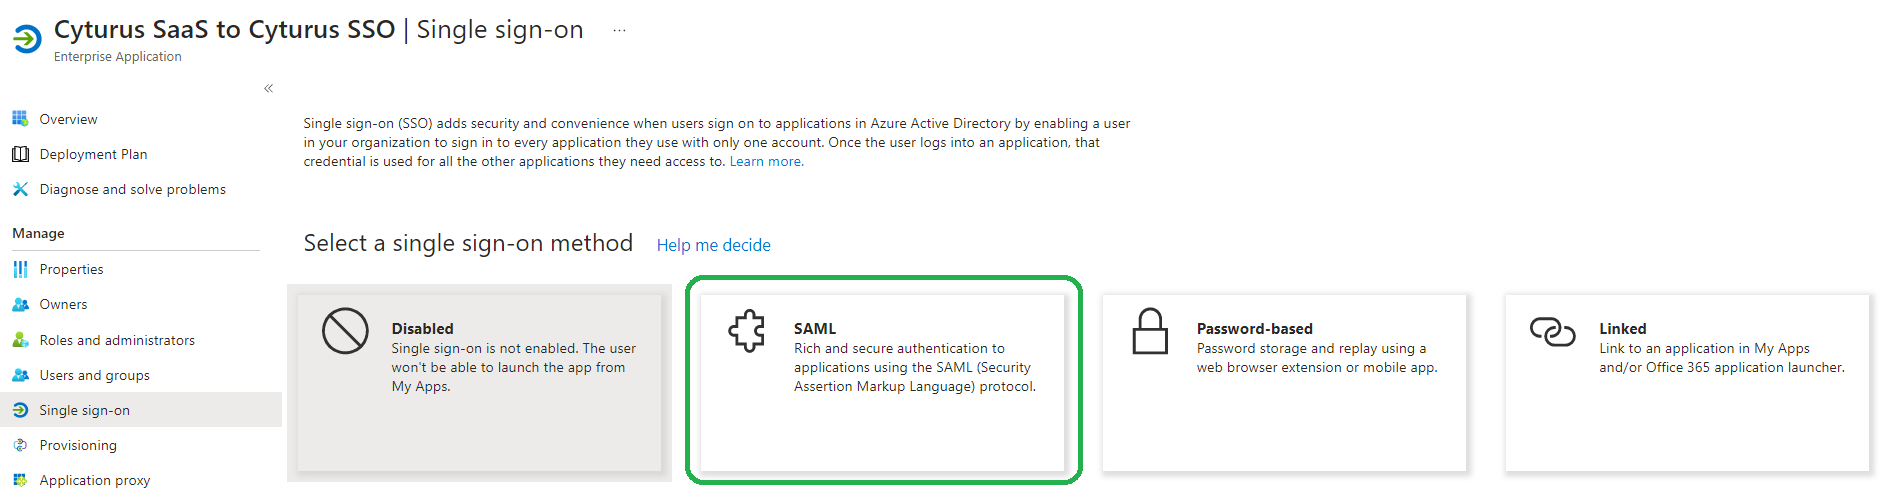Collapse the sidebar with double chevron
The width and height of the screenshot is (1881, 502).
(x=268, y=88)
